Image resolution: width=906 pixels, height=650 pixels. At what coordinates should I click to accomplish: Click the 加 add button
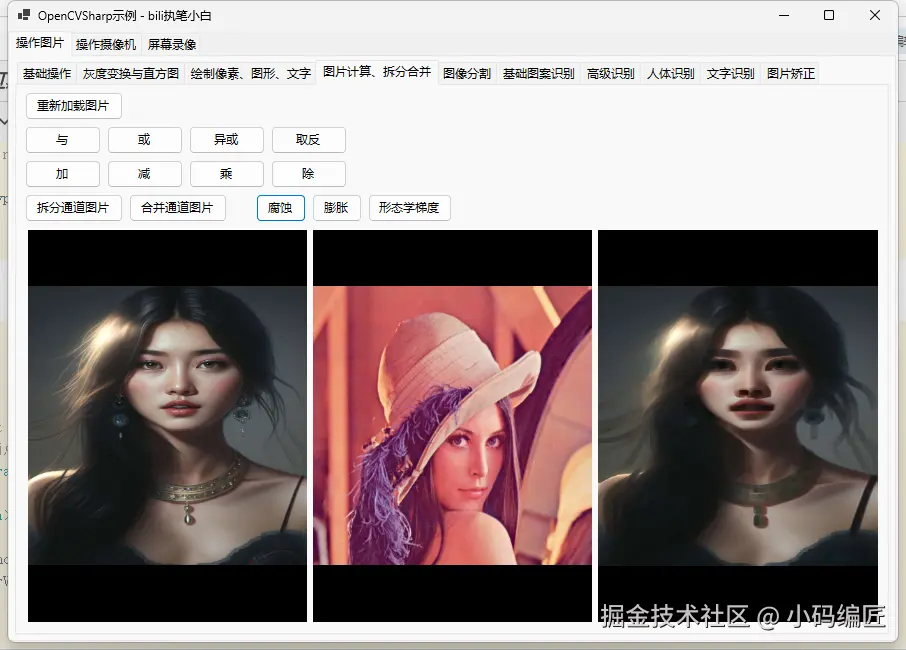click(x=62, y=174)
